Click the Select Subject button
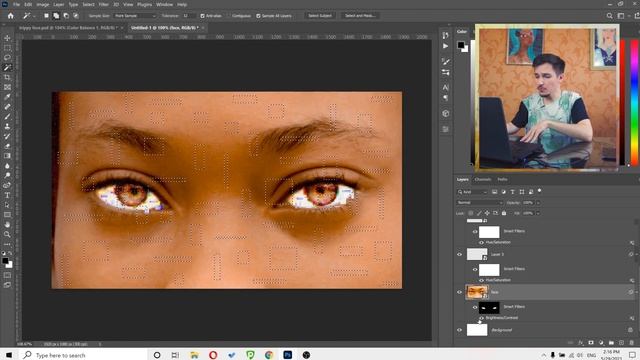Image resolution: width=640 pixels, height=360 pixels. coord(320,16)
